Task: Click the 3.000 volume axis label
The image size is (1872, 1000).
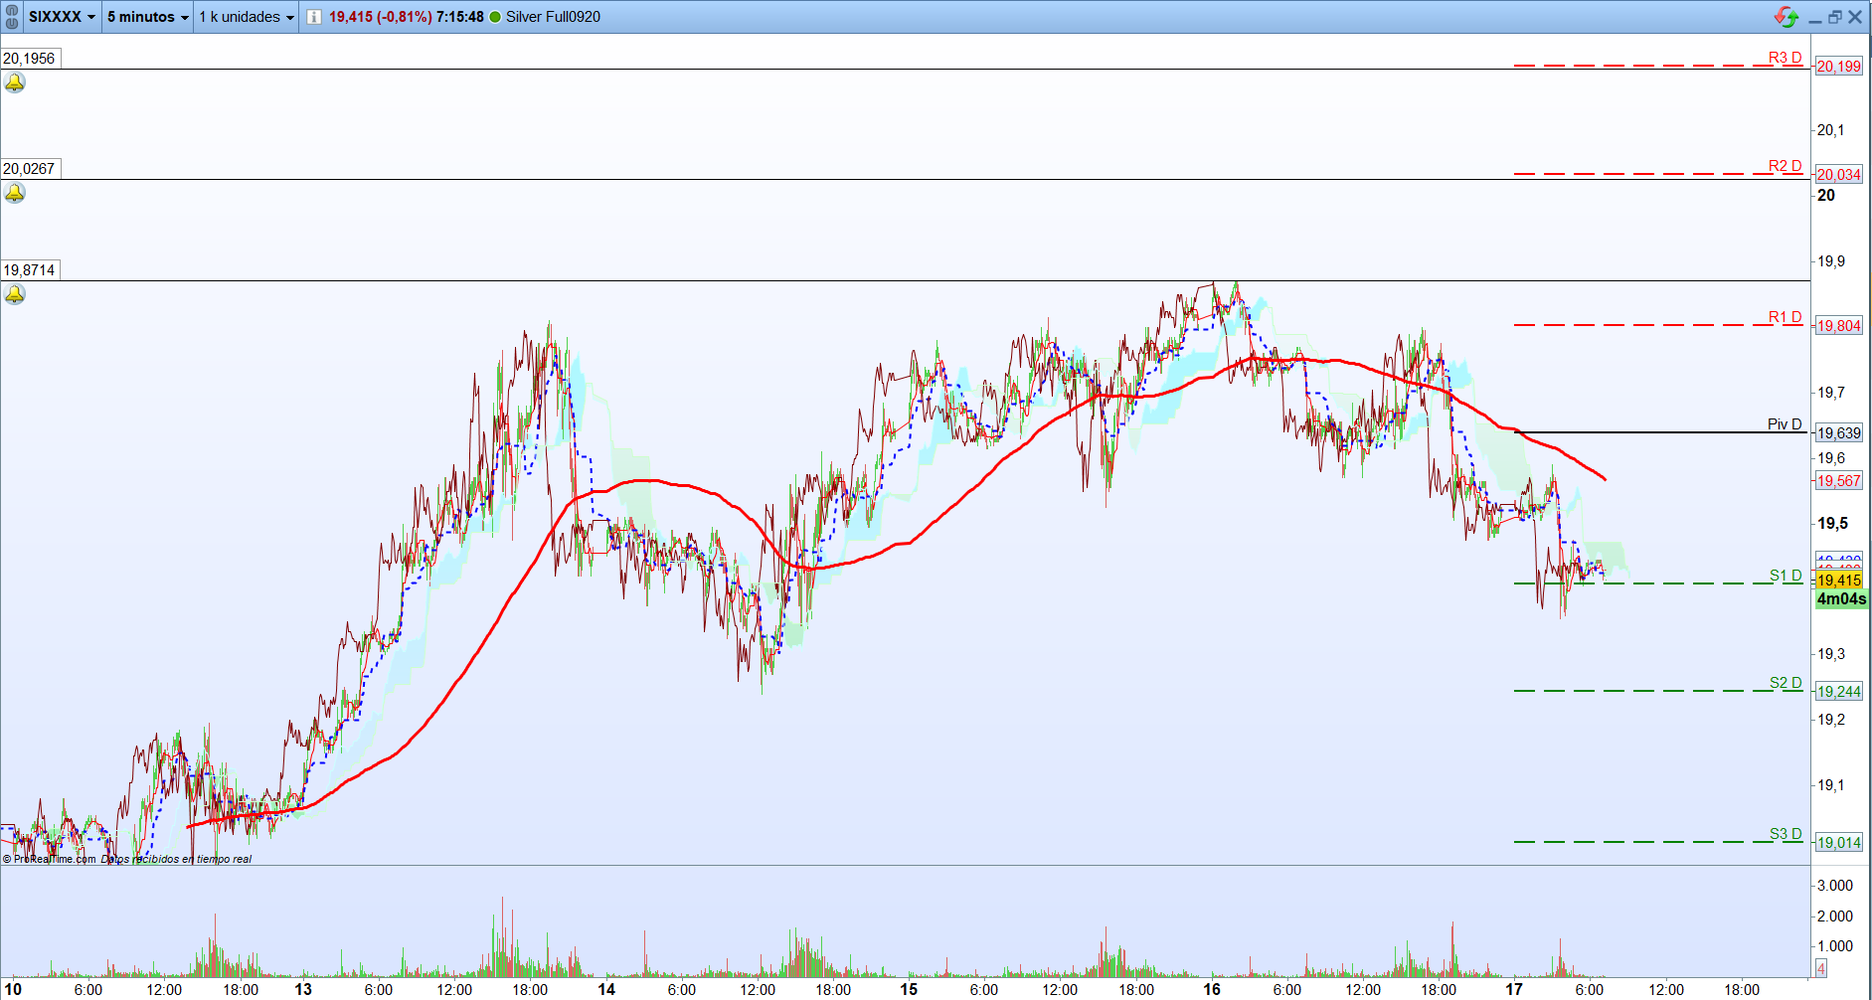Action: tap(1835, 886)
